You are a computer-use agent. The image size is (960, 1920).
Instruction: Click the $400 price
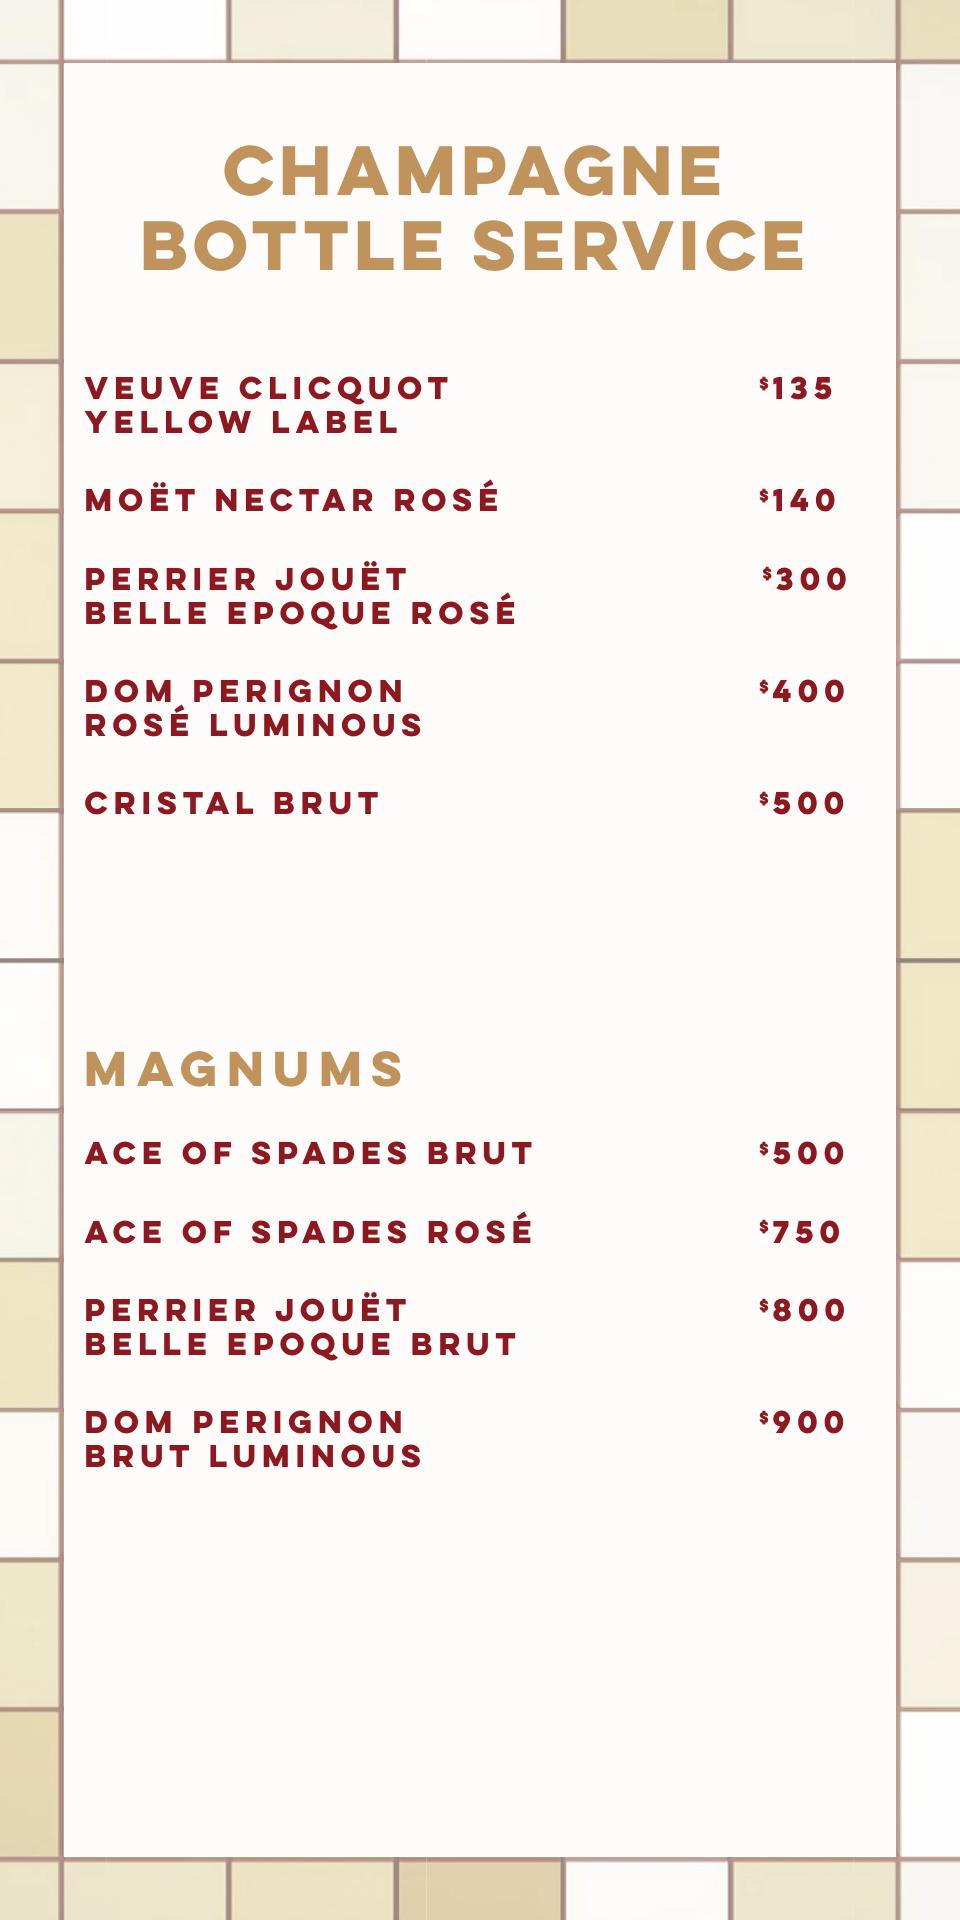[803, 691]
